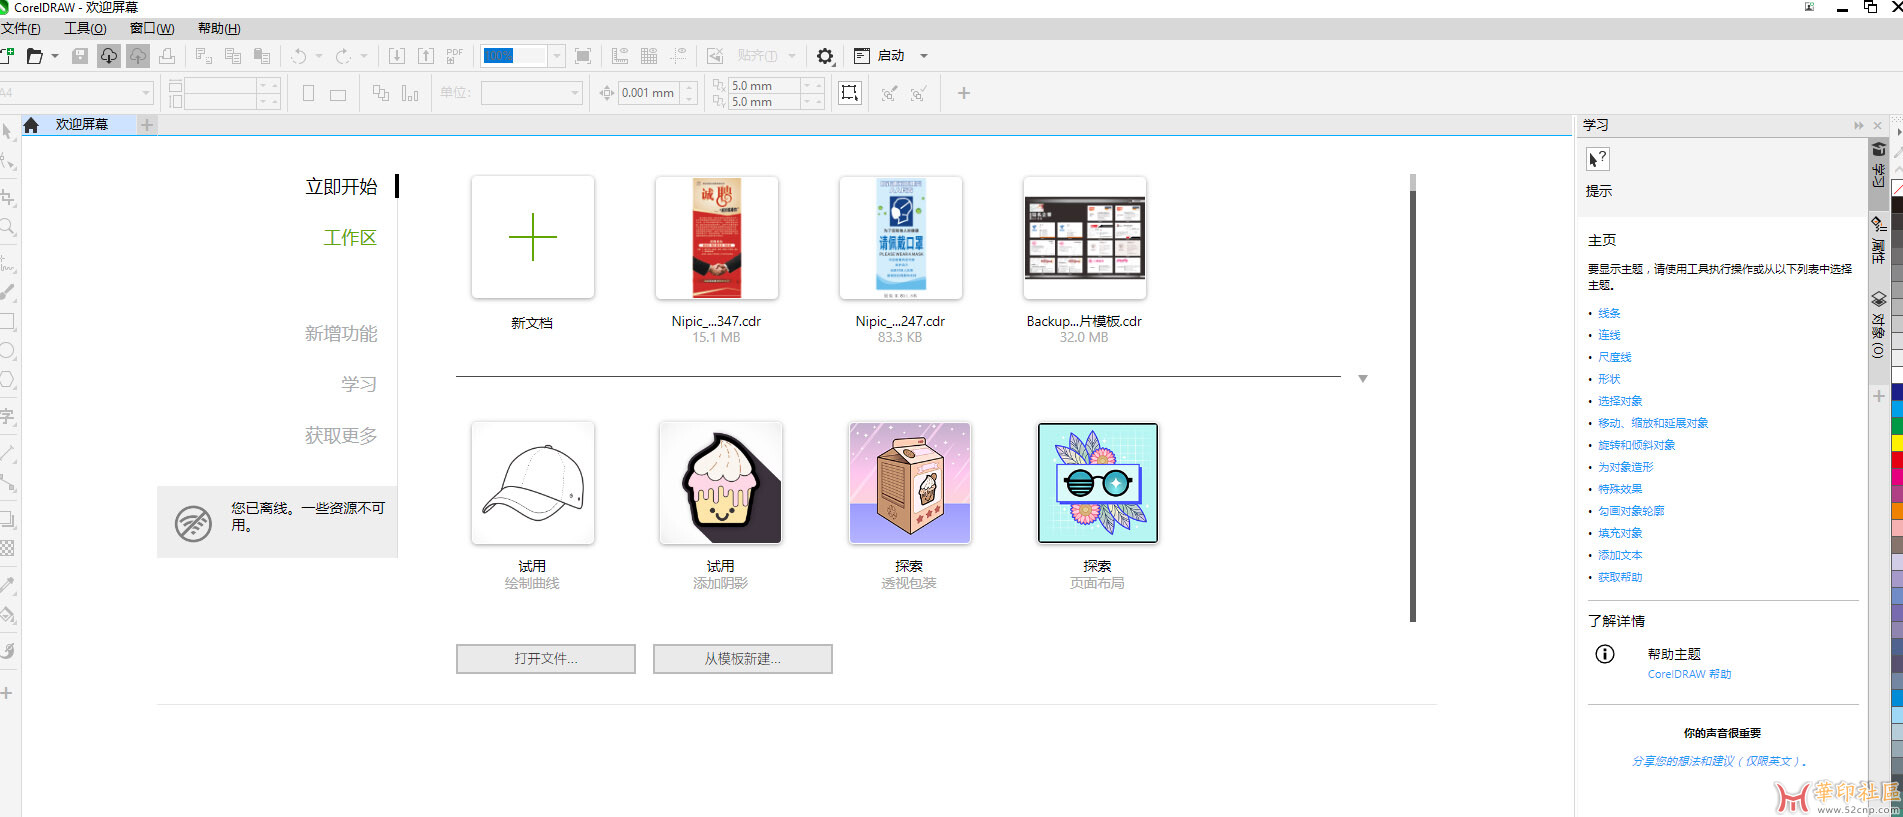Screen dimensions: 1903x817
Task: Click the nudge distance 0.001 mm field
Action: (649, 93)
